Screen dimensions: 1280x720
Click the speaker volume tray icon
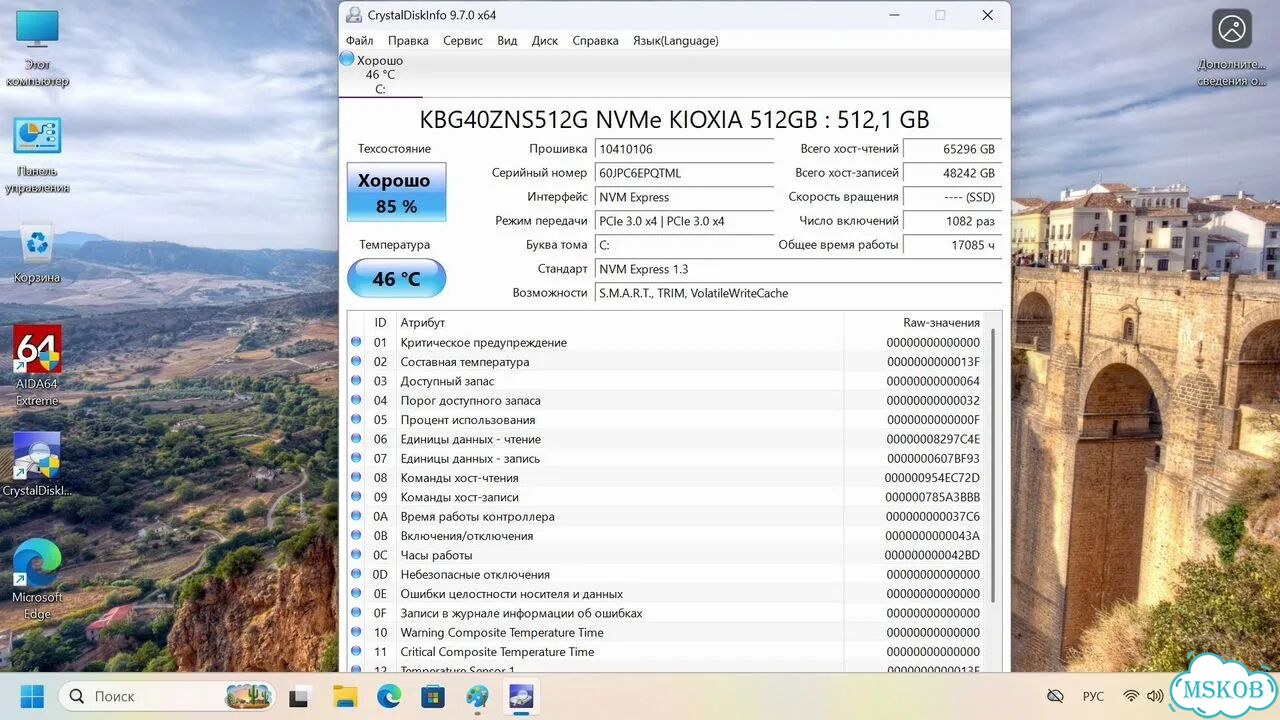pyautogui.click(x=1155, y=696)
